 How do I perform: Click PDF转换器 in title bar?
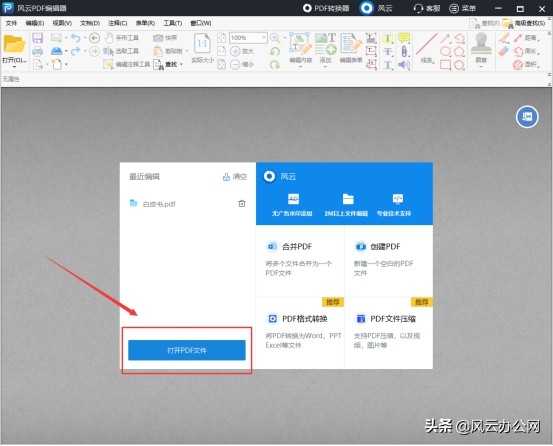(x=326, y=8)
